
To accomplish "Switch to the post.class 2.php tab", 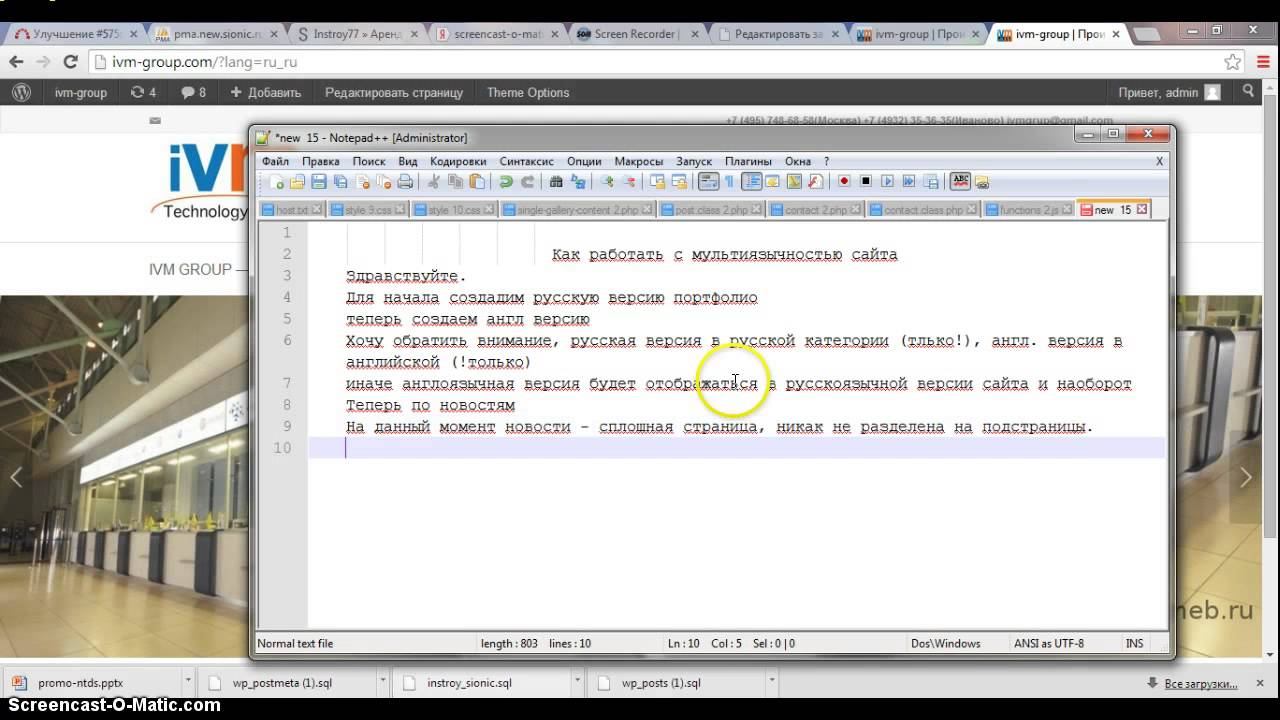I will [x=711, y=210].
